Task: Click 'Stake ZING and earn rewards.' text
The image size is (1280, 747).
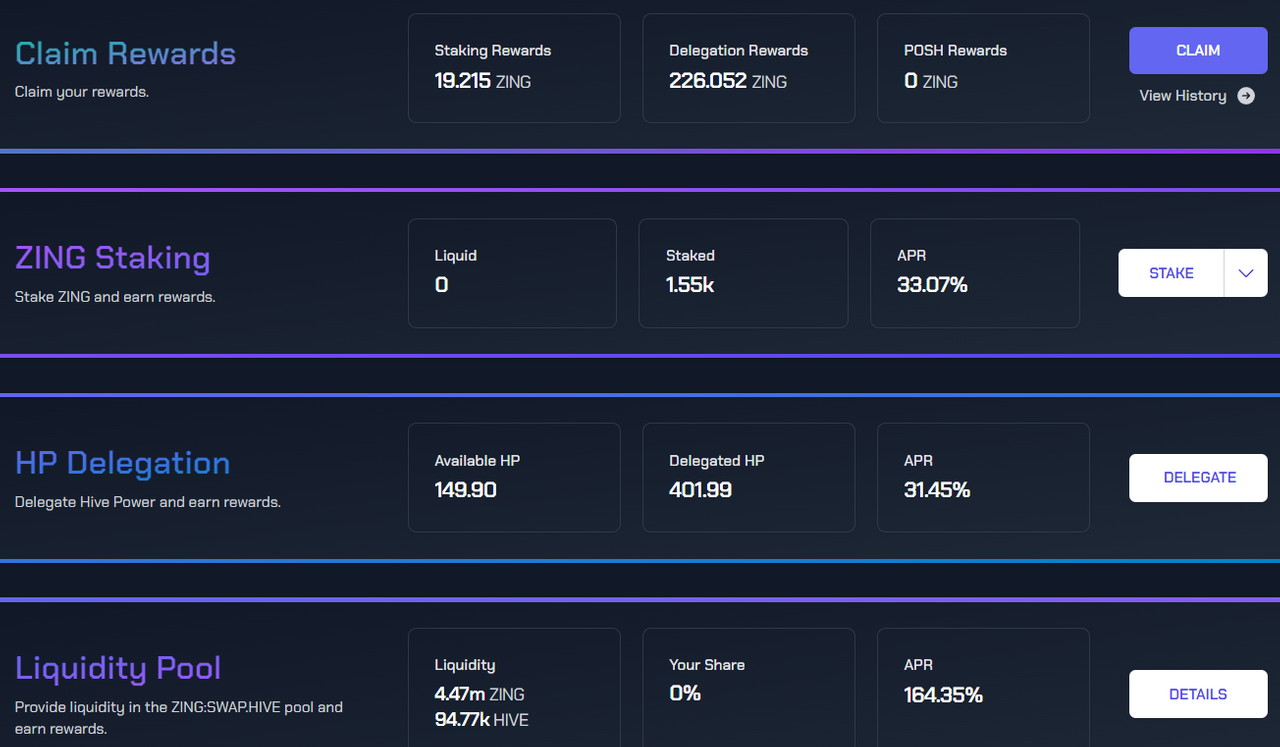Action: tap(115, 297)
